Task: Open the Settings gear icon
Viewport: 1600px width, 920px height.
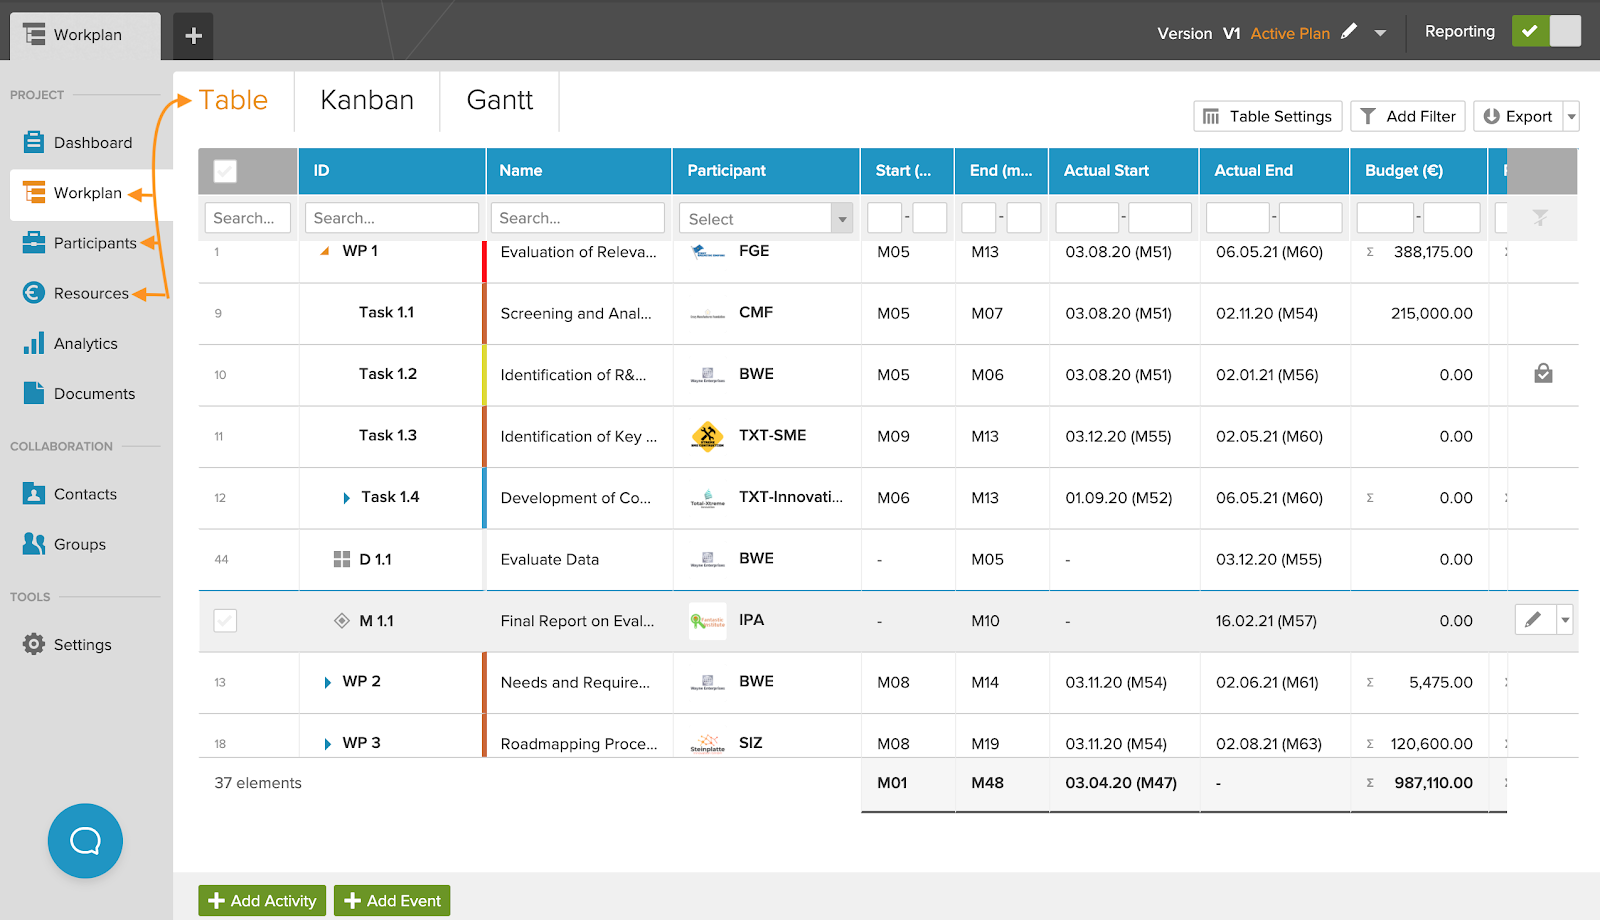Action: click(34, 644)
